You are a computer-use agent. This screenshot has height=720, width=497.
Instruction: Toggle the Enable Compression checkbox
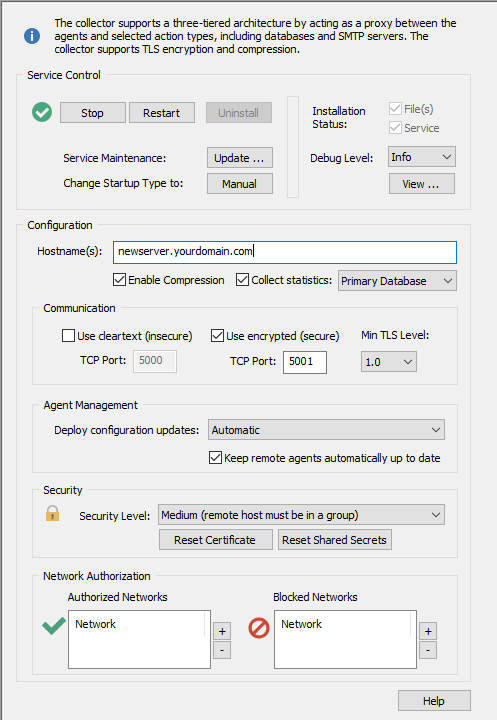coord(119,280)
